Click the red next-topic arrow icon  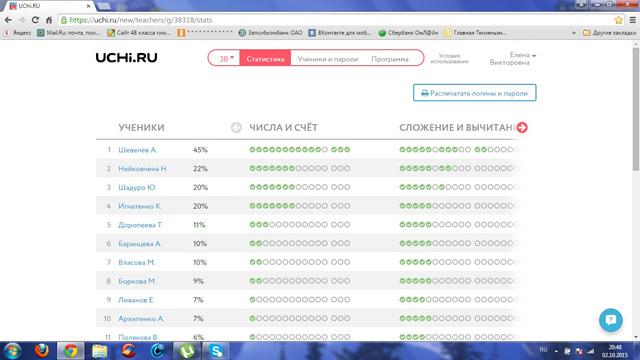click(x=522, y=127)
